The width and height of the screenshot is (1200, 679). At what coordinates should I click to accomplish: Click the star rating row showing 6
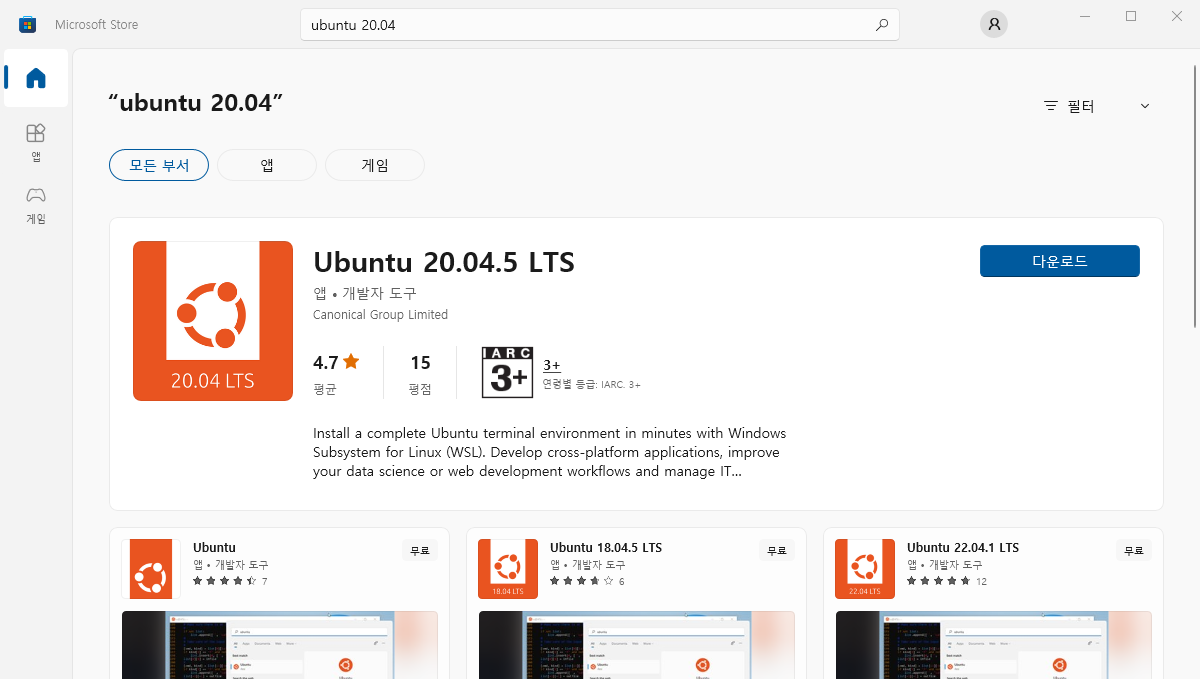click(x=587, y=581)
